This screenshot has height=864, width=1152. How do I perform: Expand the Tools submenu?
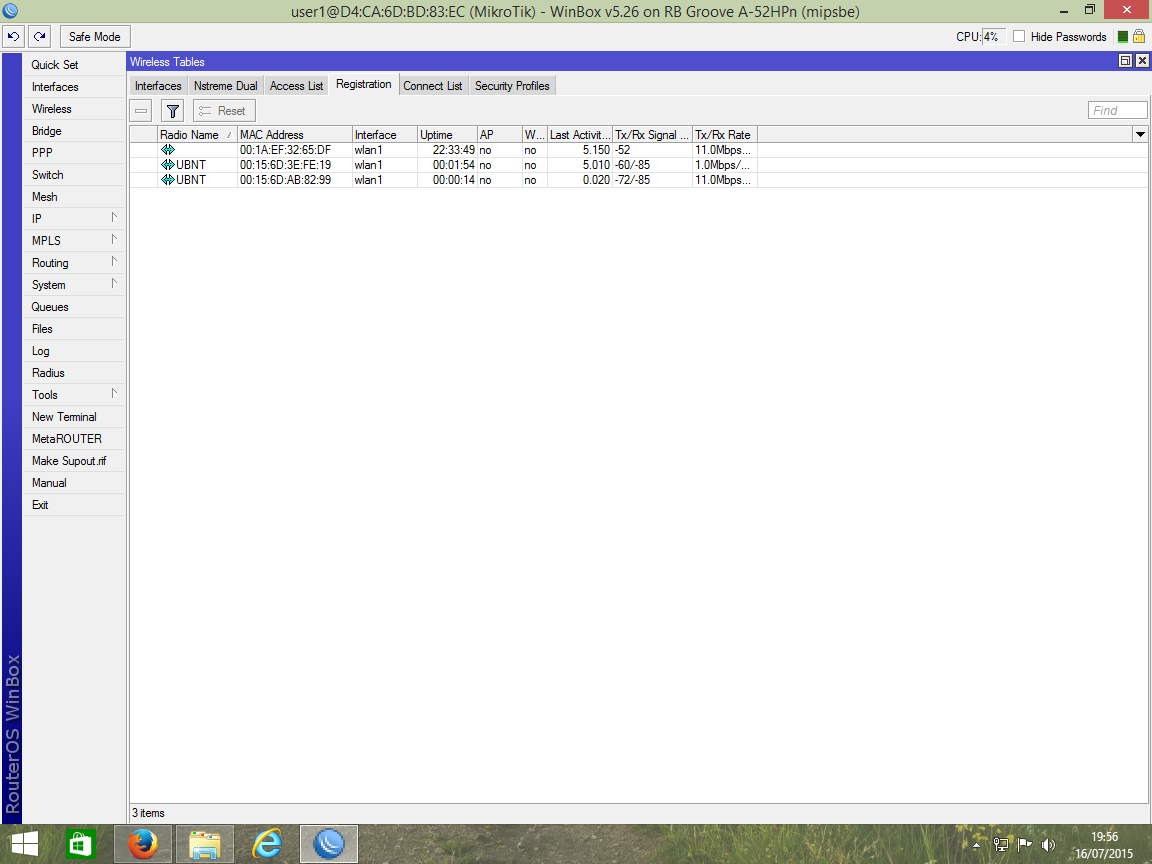click(114, 394)
